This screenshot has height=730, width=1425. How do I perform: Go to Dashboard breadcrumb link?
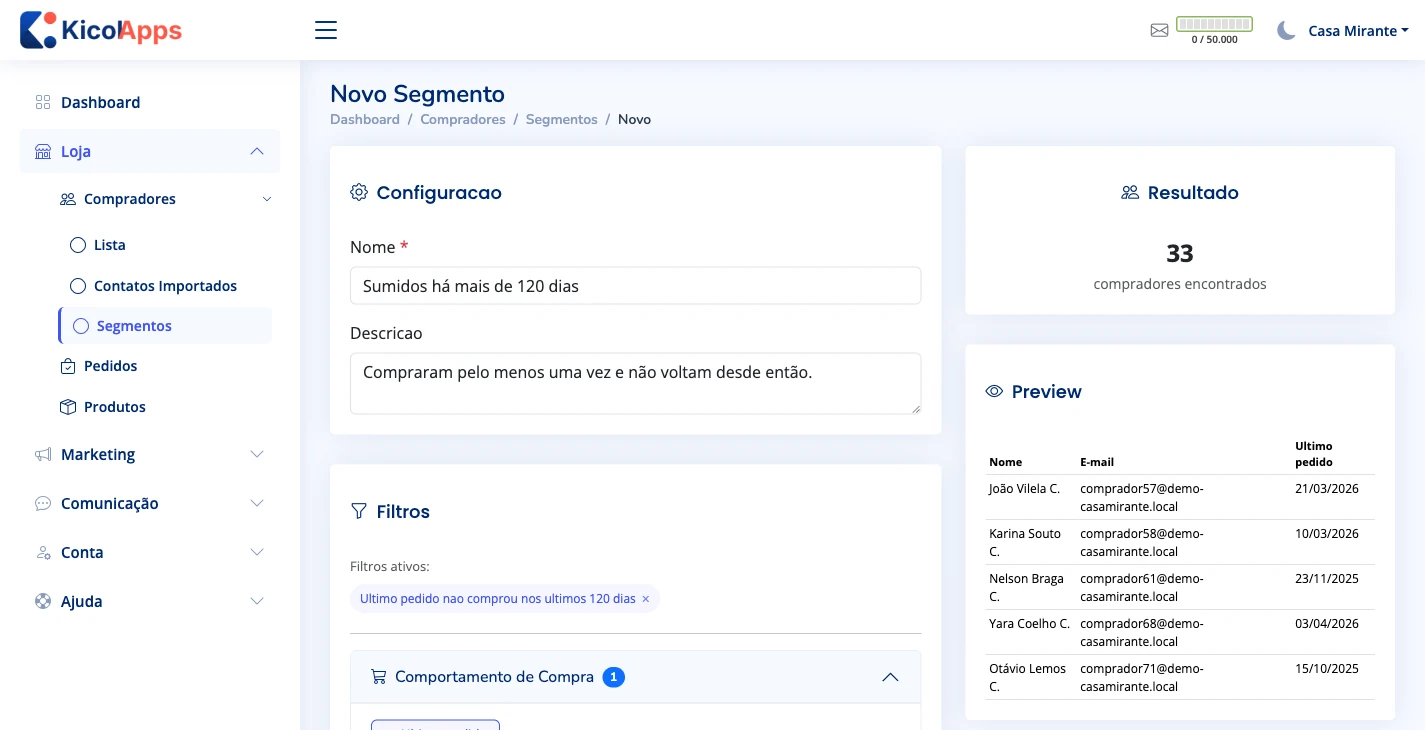365,119
